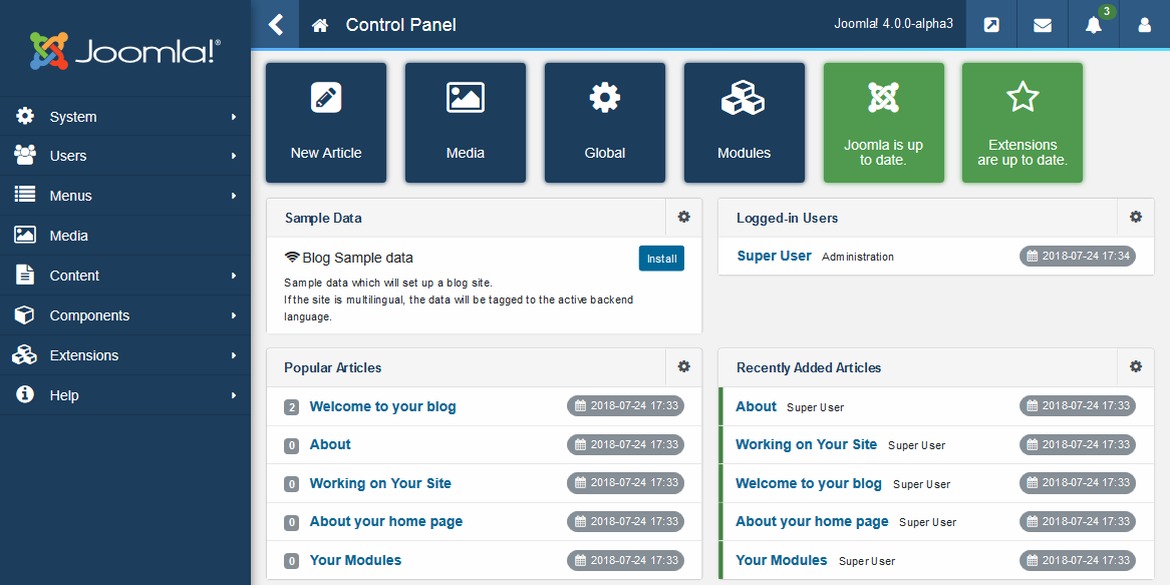Open the Media quick icon tile
This screenshot has width=1170, height=585.
pos(465,123)
